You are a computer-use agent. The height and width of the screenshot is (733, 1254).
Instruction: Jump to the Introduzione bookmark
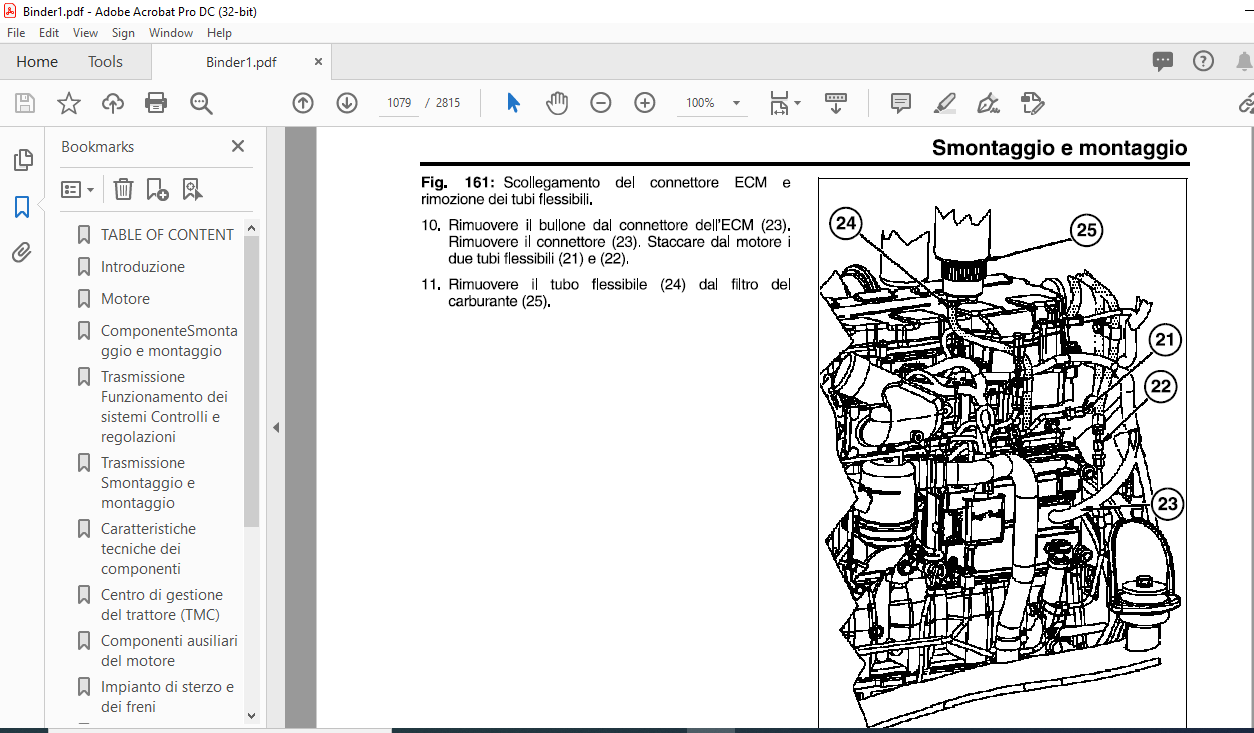(143, 267)
